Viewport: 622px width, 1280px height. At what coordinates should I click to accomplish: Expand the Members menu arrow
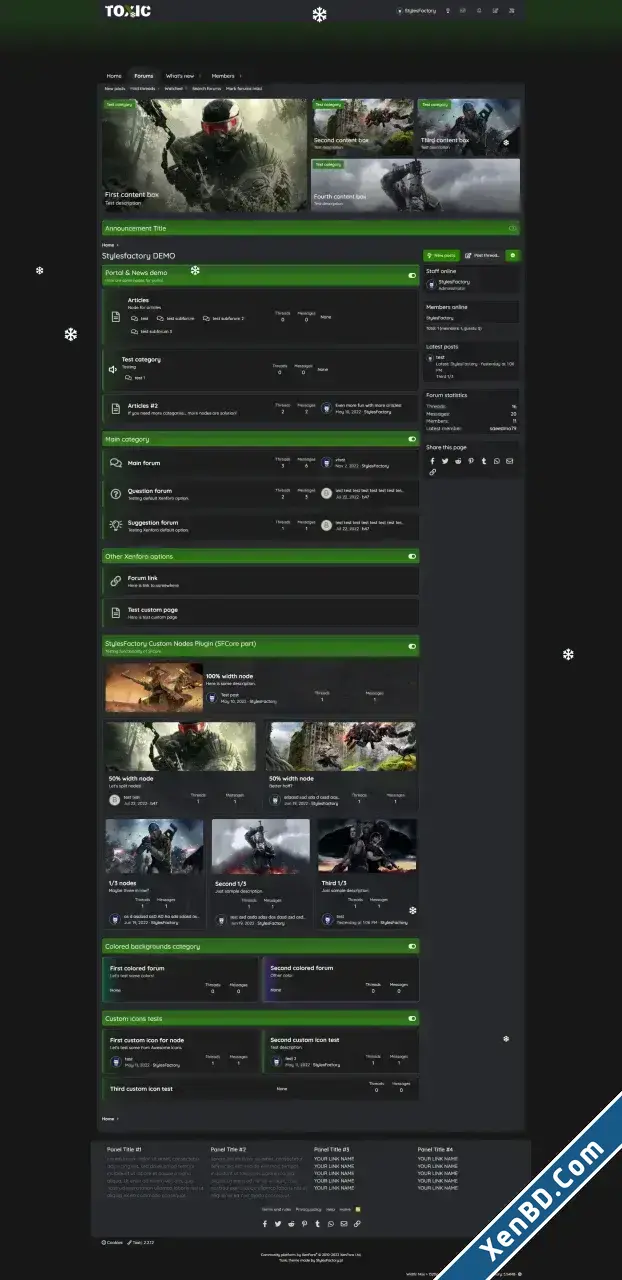click(240, 76)
